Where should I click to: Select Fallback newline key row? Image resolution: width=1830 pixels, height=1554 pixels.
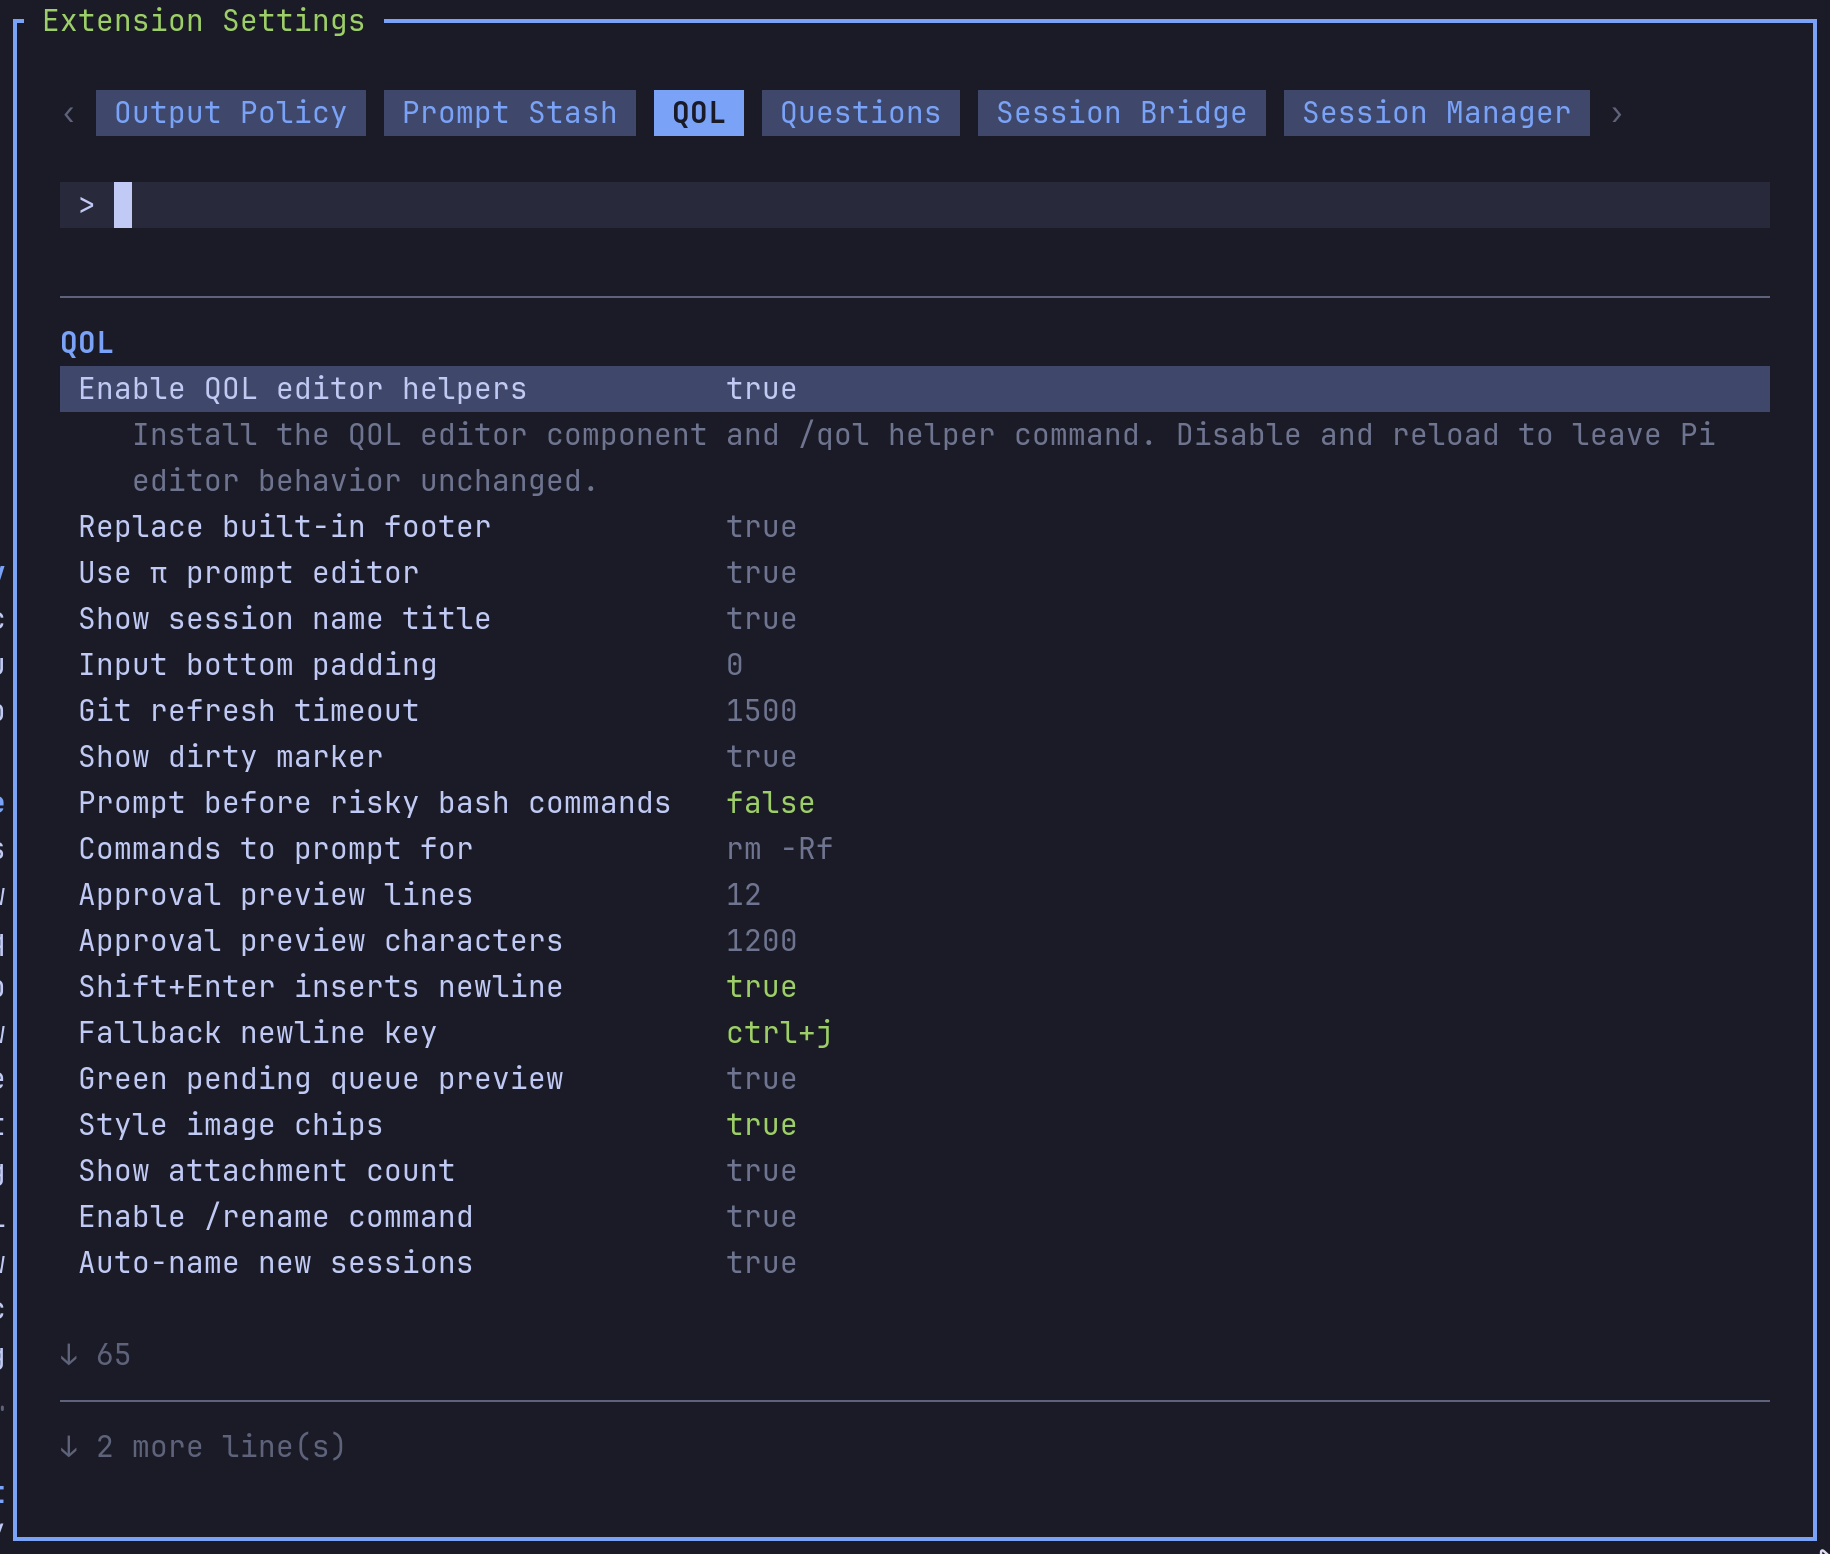point(915,1033)
